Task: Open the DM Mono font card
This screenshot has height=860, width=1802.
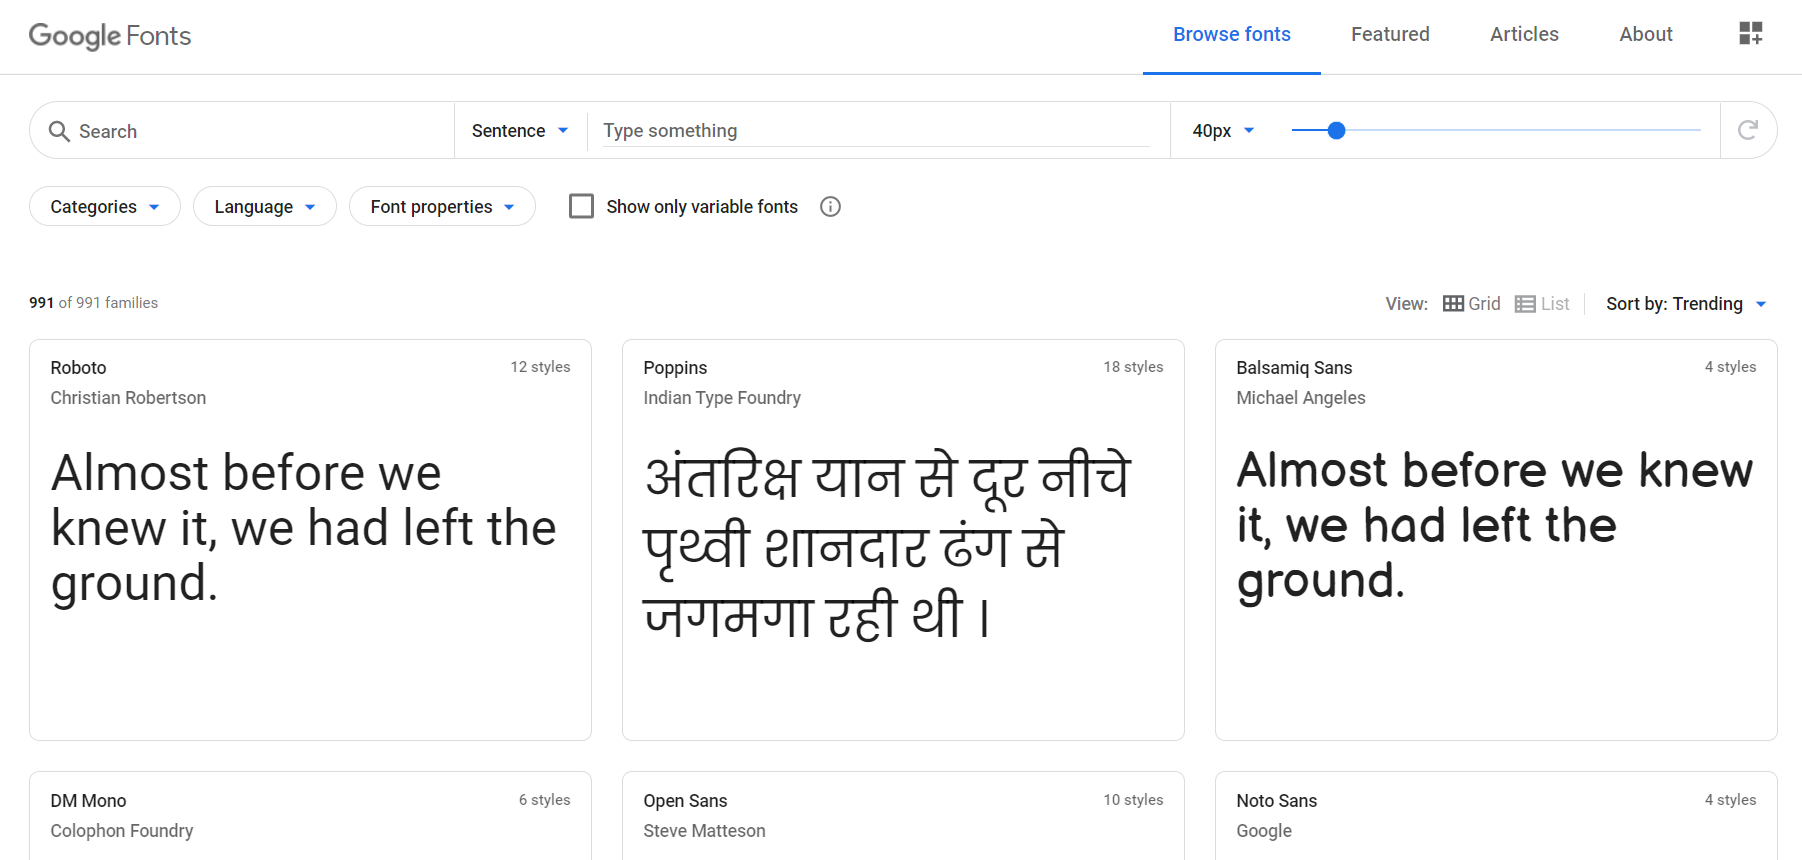Action: tap(310, 816)
